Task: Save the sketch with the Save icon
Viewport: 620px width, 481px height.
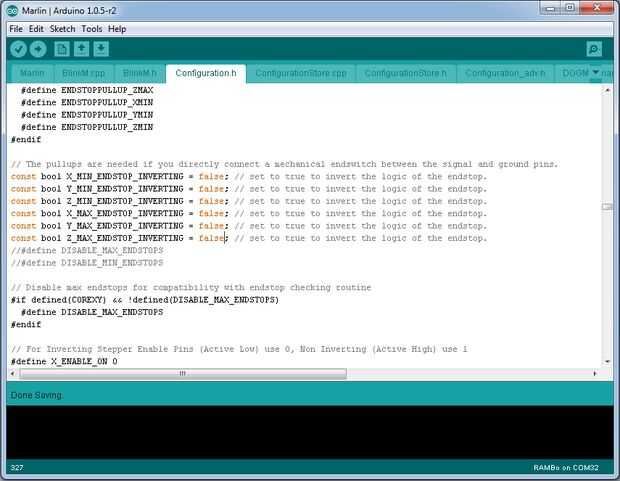Action: 101,49
